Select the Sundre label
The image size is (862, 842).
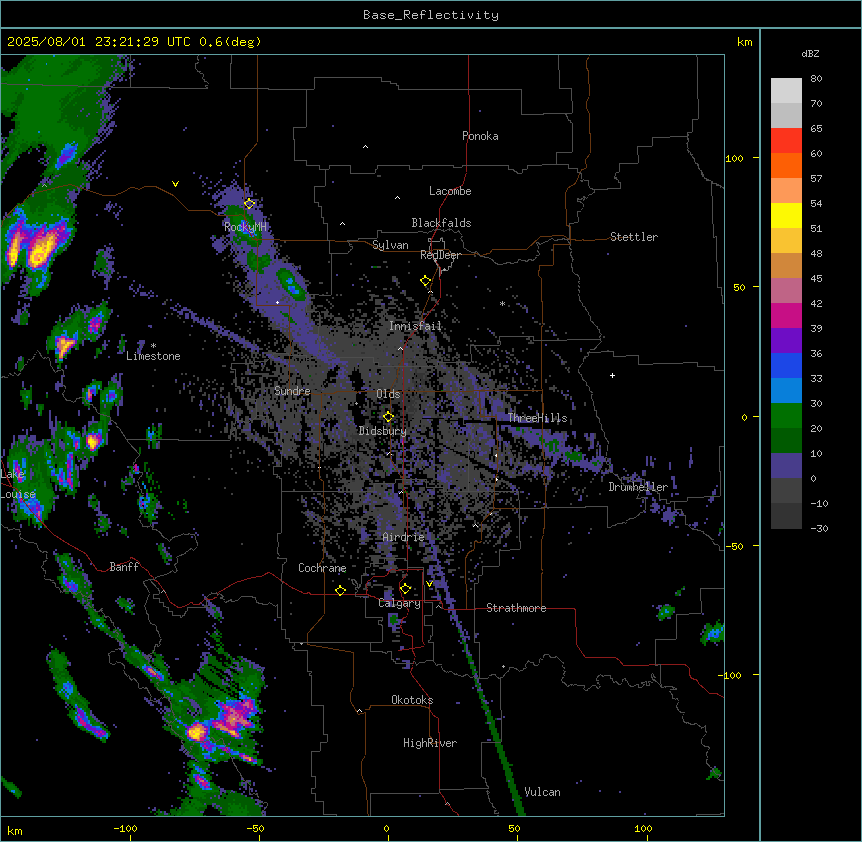(x=292, y=391)
